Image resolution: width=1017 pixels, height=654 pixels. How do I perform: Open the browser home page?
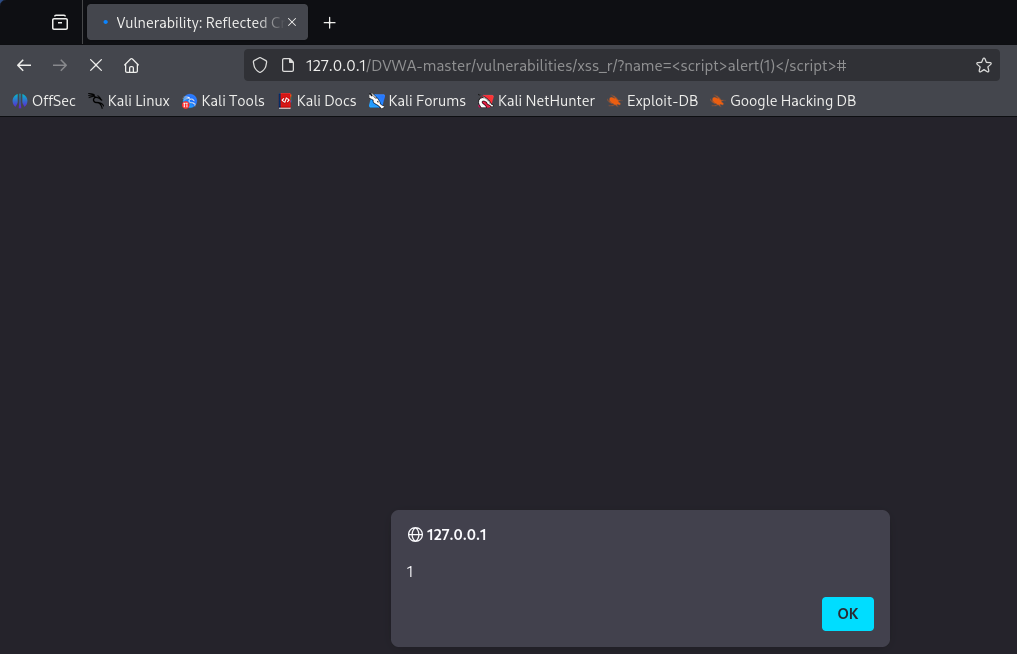(x=132, y=66)
